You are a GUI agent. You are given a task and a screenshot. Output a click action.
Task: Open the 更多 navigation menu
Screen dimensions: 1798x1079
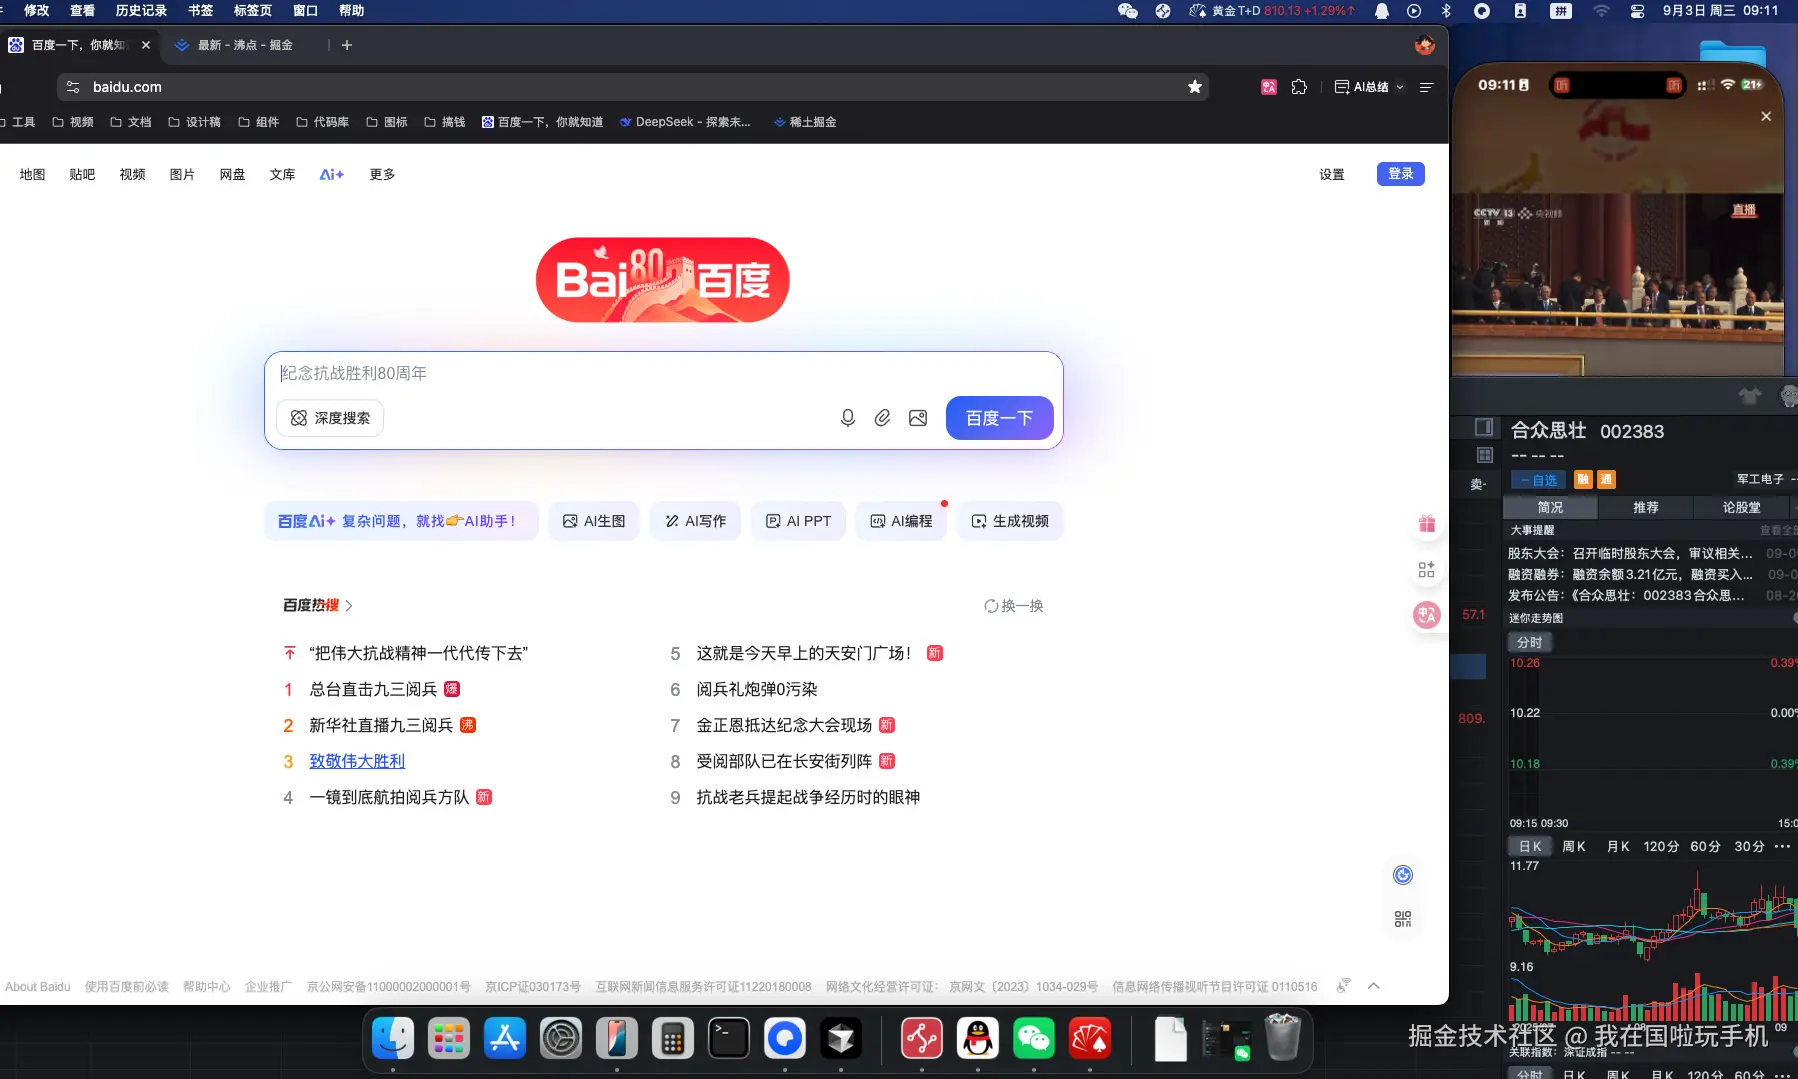coord(382,175)
